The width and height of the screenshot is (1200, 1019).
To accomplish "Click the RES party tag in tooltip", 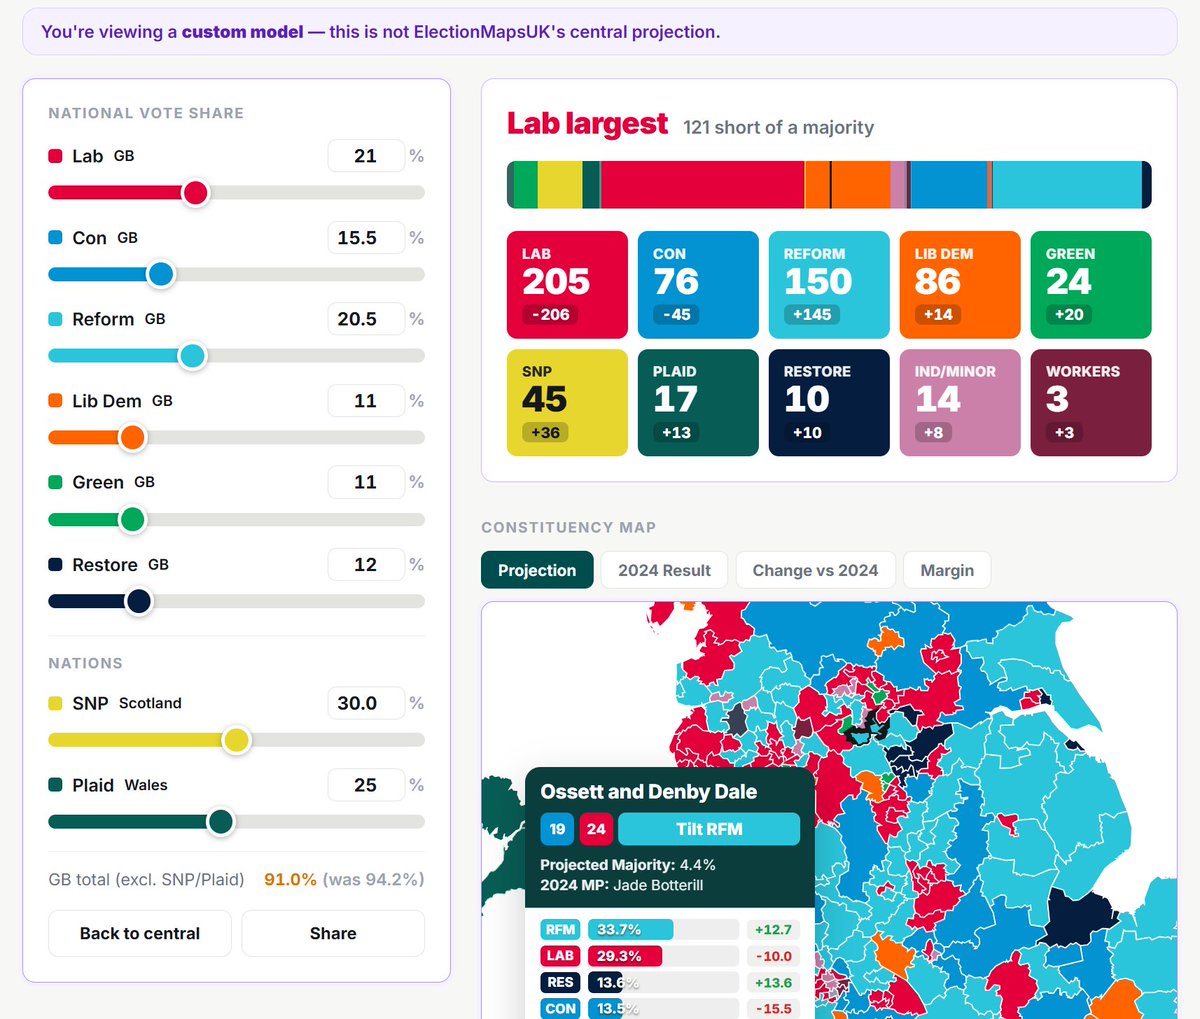I will 560,982.
